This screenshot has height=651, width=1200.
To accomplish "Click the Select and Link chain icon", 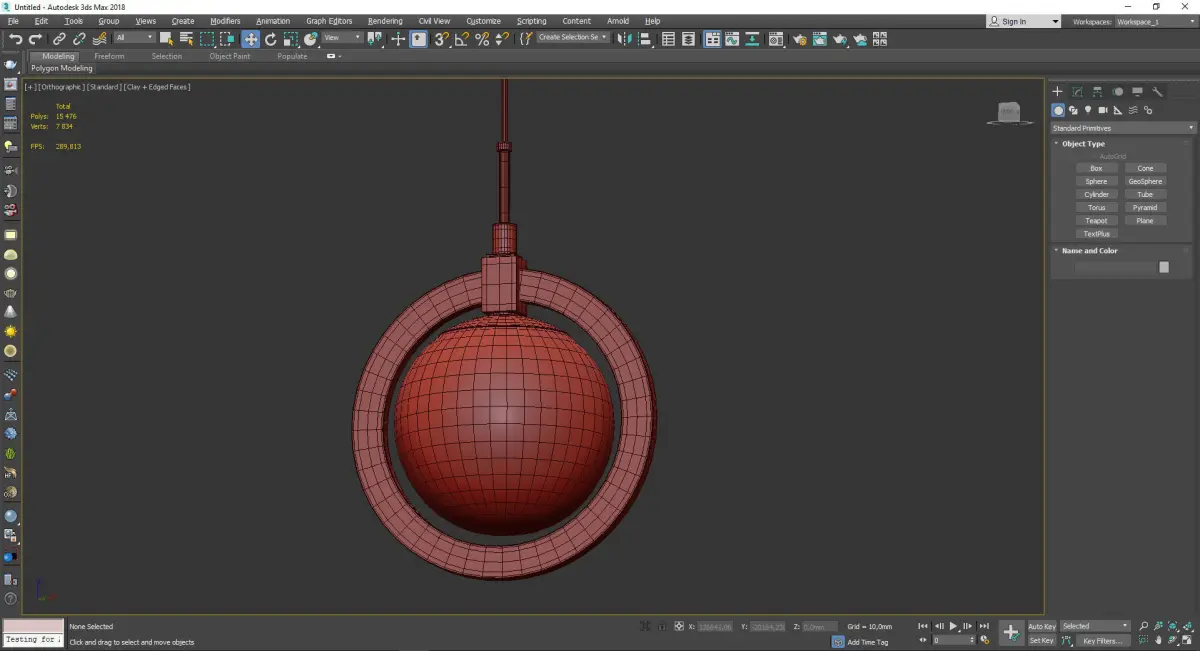I will (60, 39).
